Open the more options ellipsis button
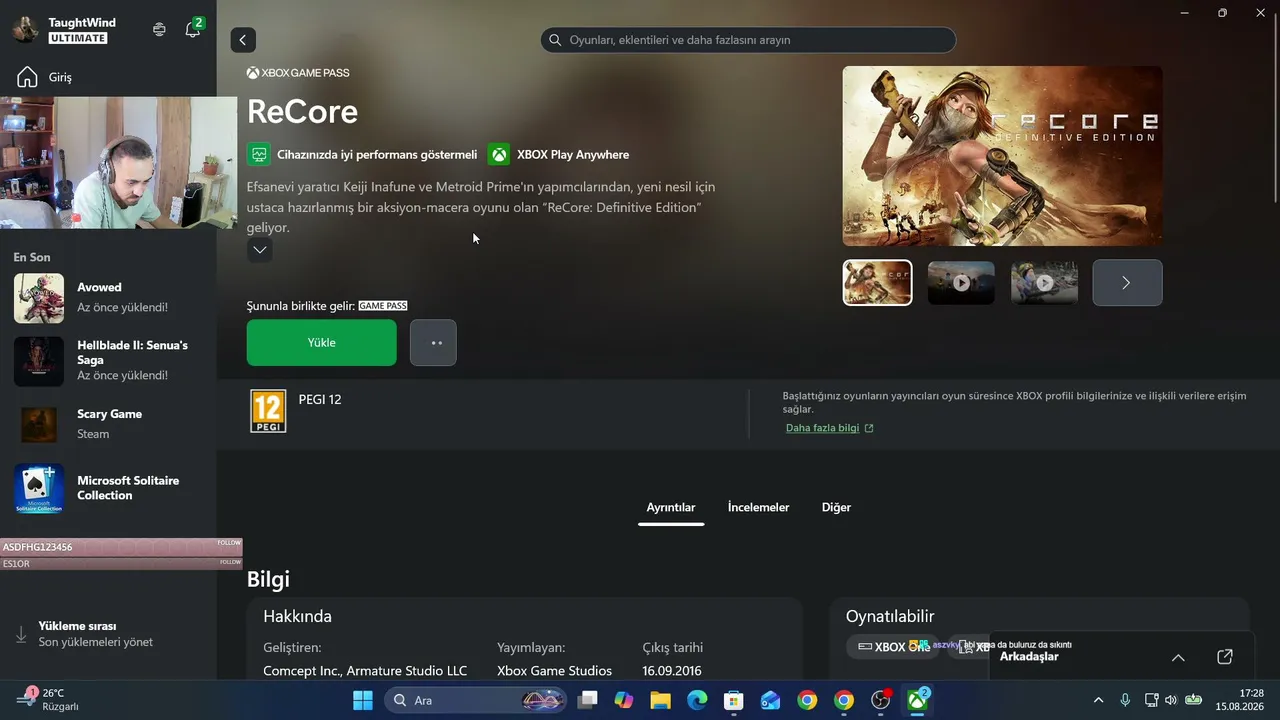 pos(434,343)
